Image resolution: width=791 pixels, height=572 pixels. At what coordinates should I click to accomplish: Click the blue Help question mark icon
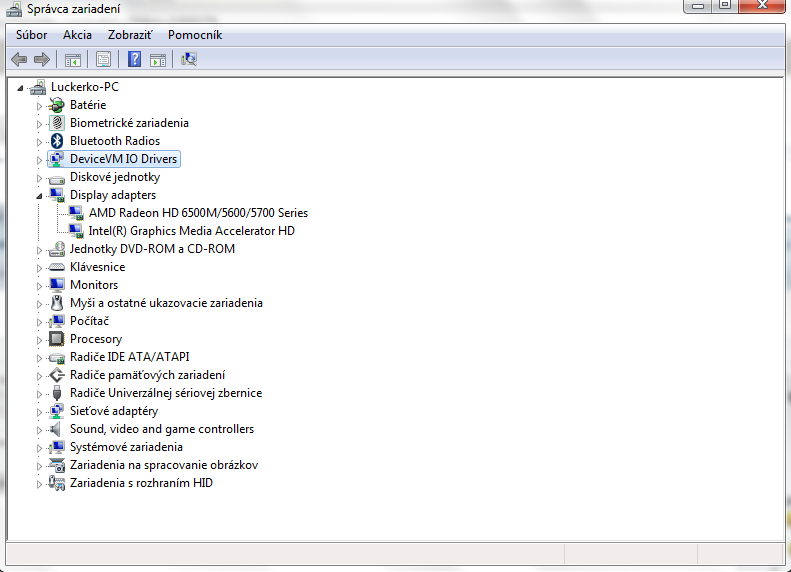[x=134, y=60]
